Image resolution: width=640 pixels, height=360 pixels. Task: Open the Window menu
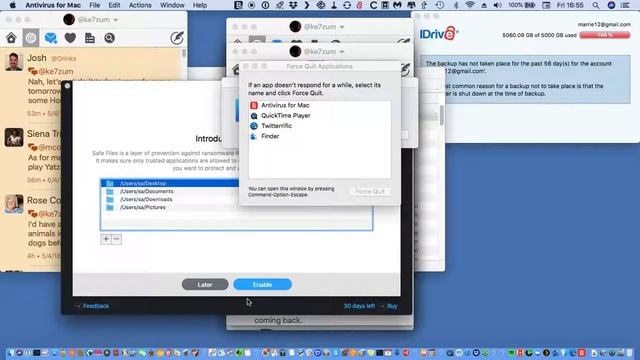pos(172,5)
